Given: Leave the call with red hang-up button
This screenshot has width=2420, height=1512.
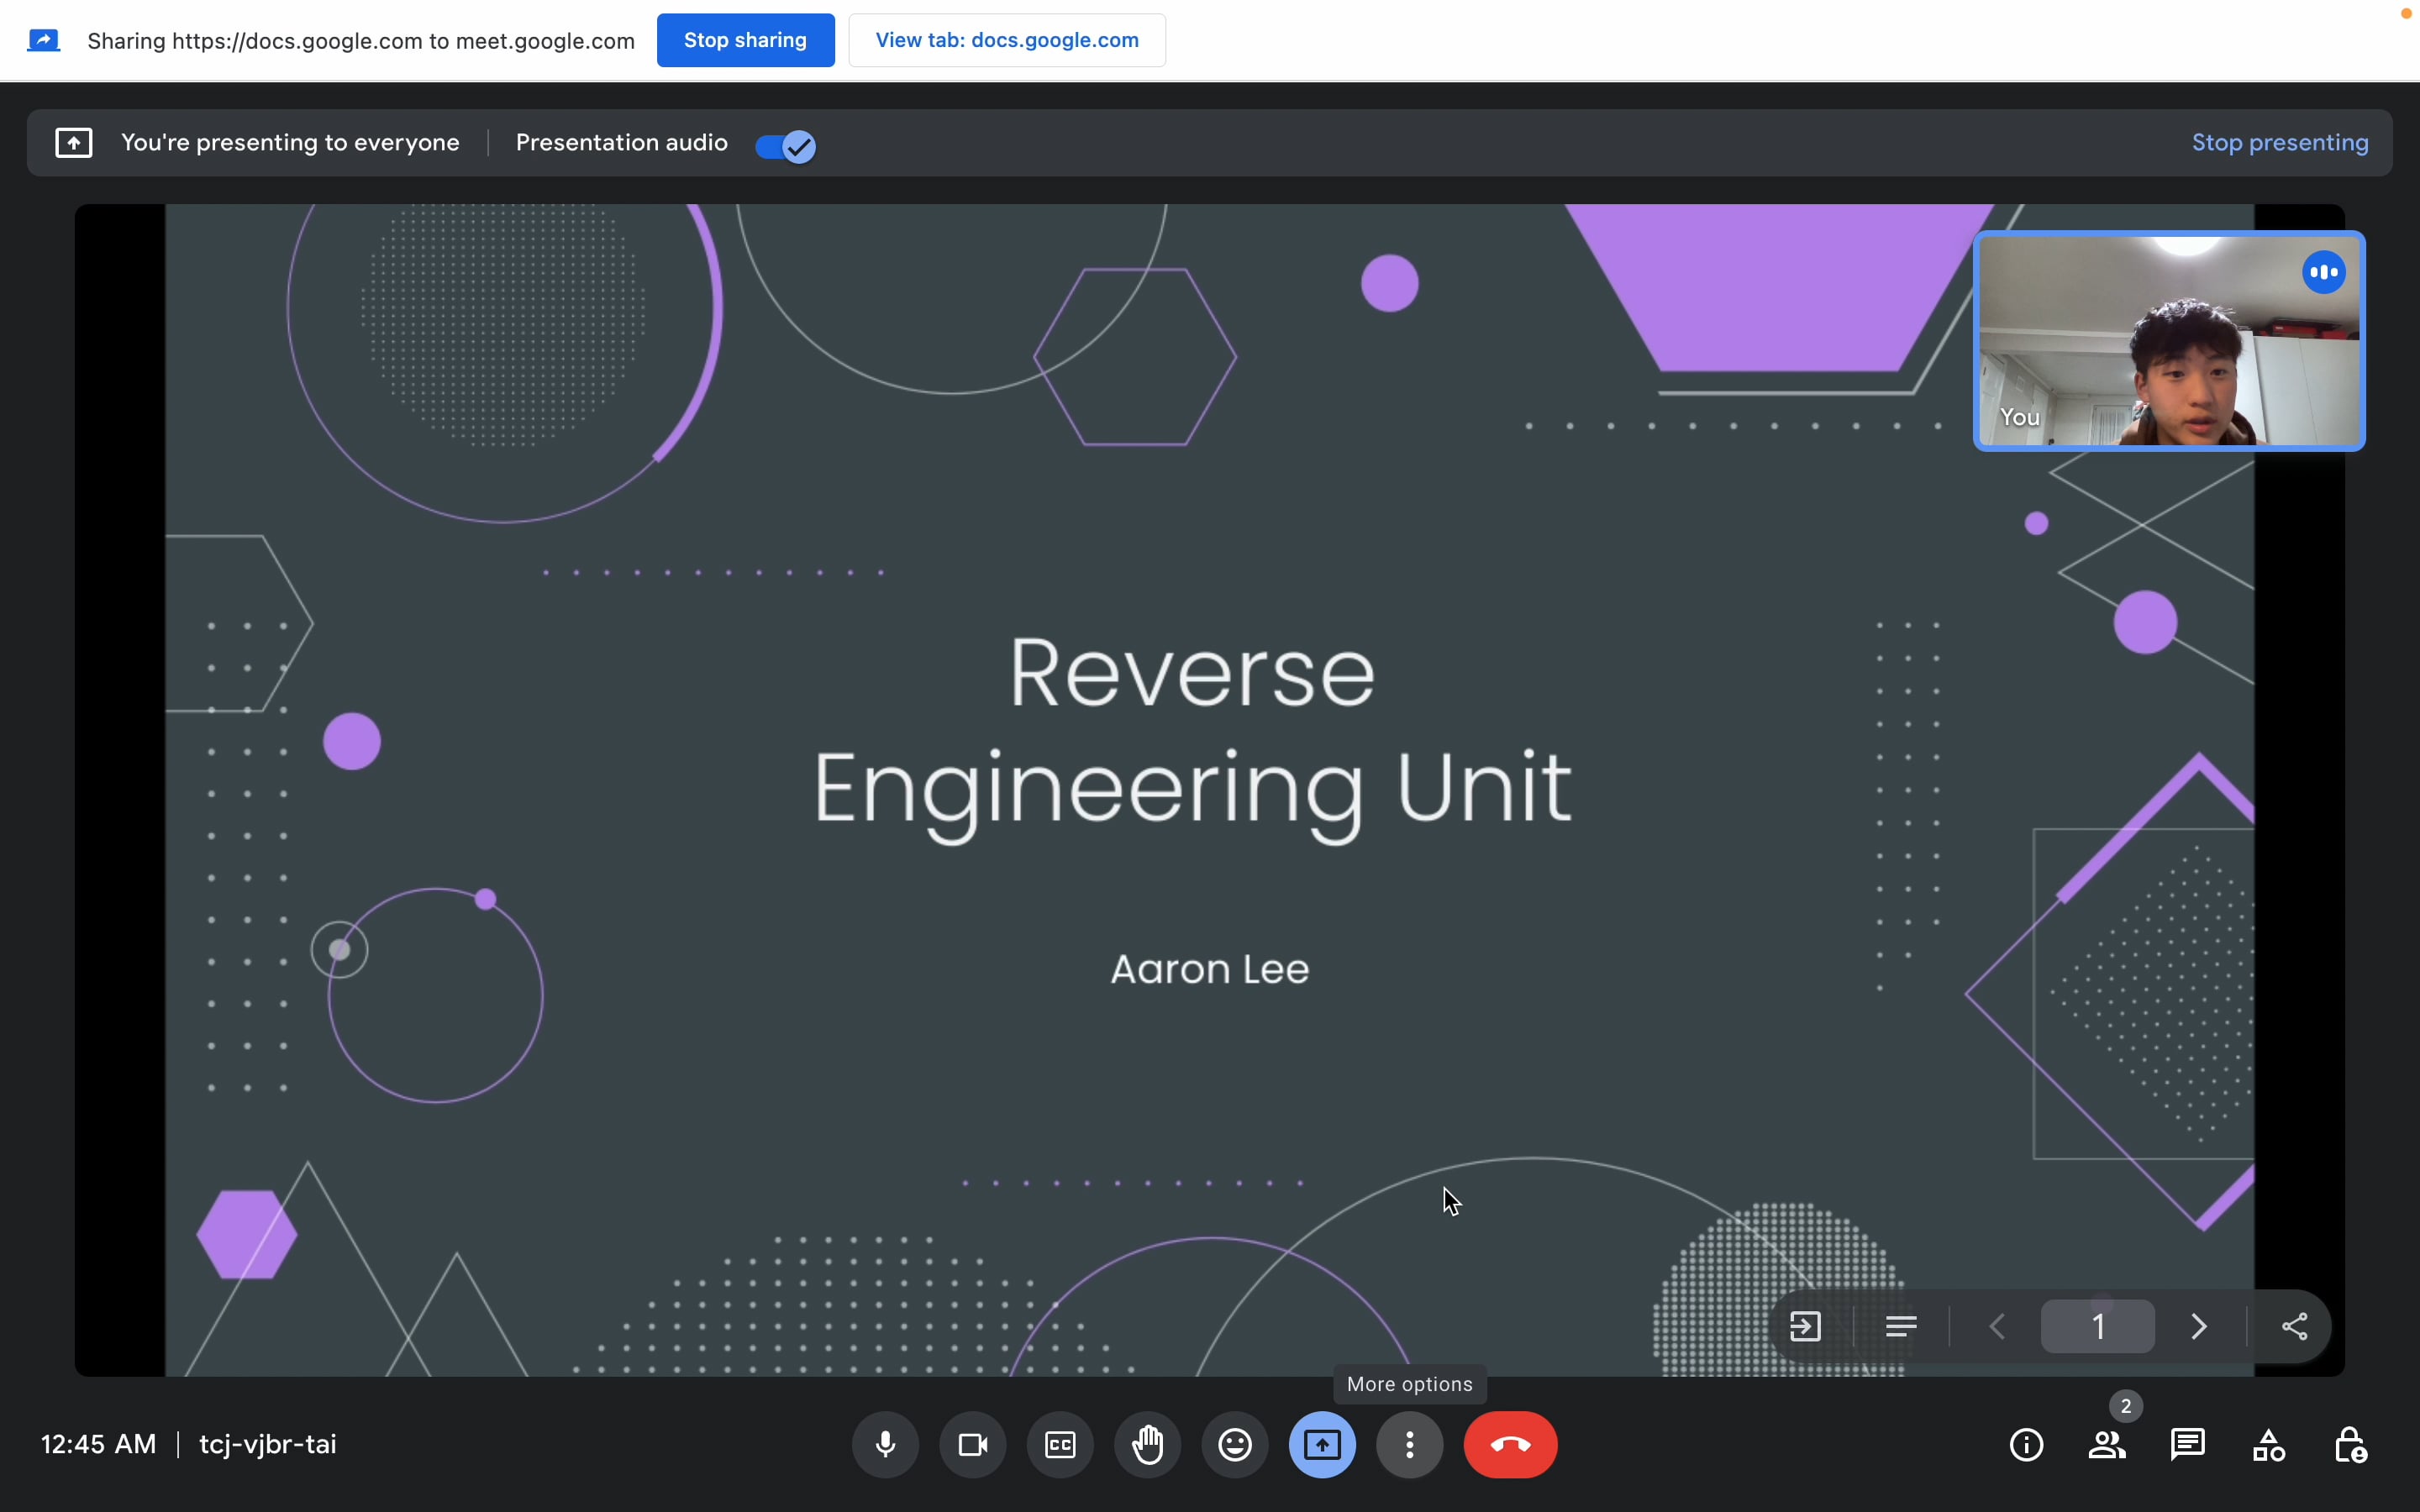Looking at the screenshot, I should [x=1510, y=1444].
